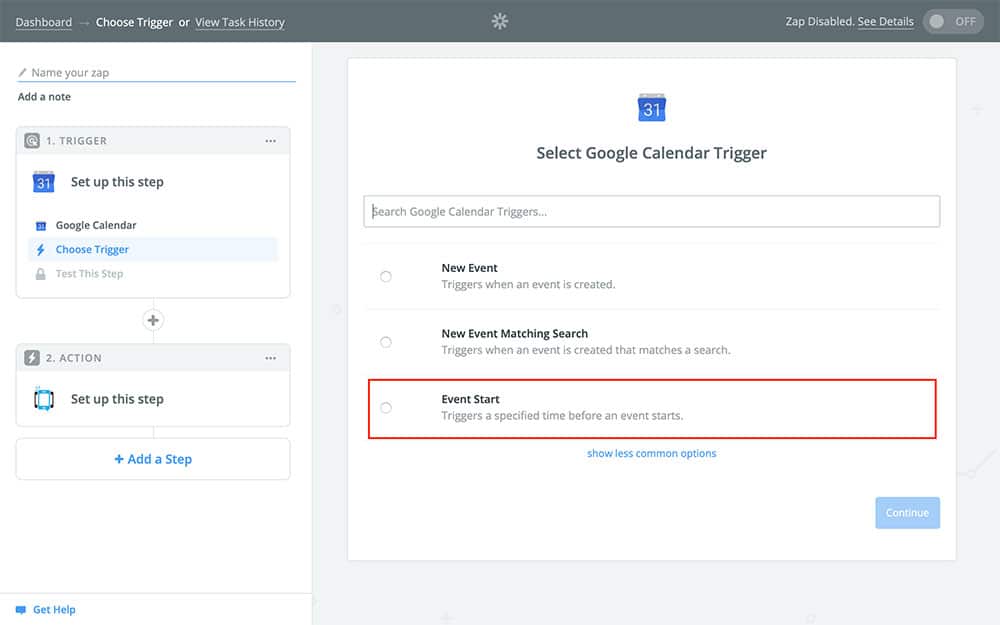Click the lightning bolt Choose Trigger icon

[x=41, y=250]
